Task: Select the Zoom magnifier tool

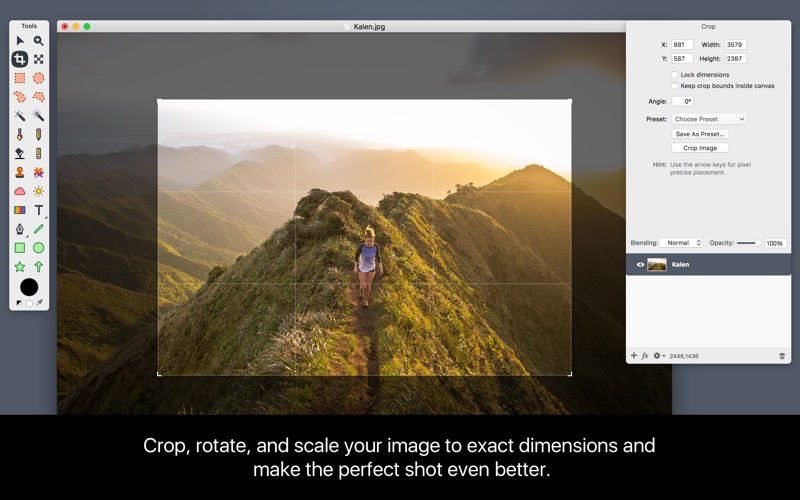Action: (x=38, y=41)
